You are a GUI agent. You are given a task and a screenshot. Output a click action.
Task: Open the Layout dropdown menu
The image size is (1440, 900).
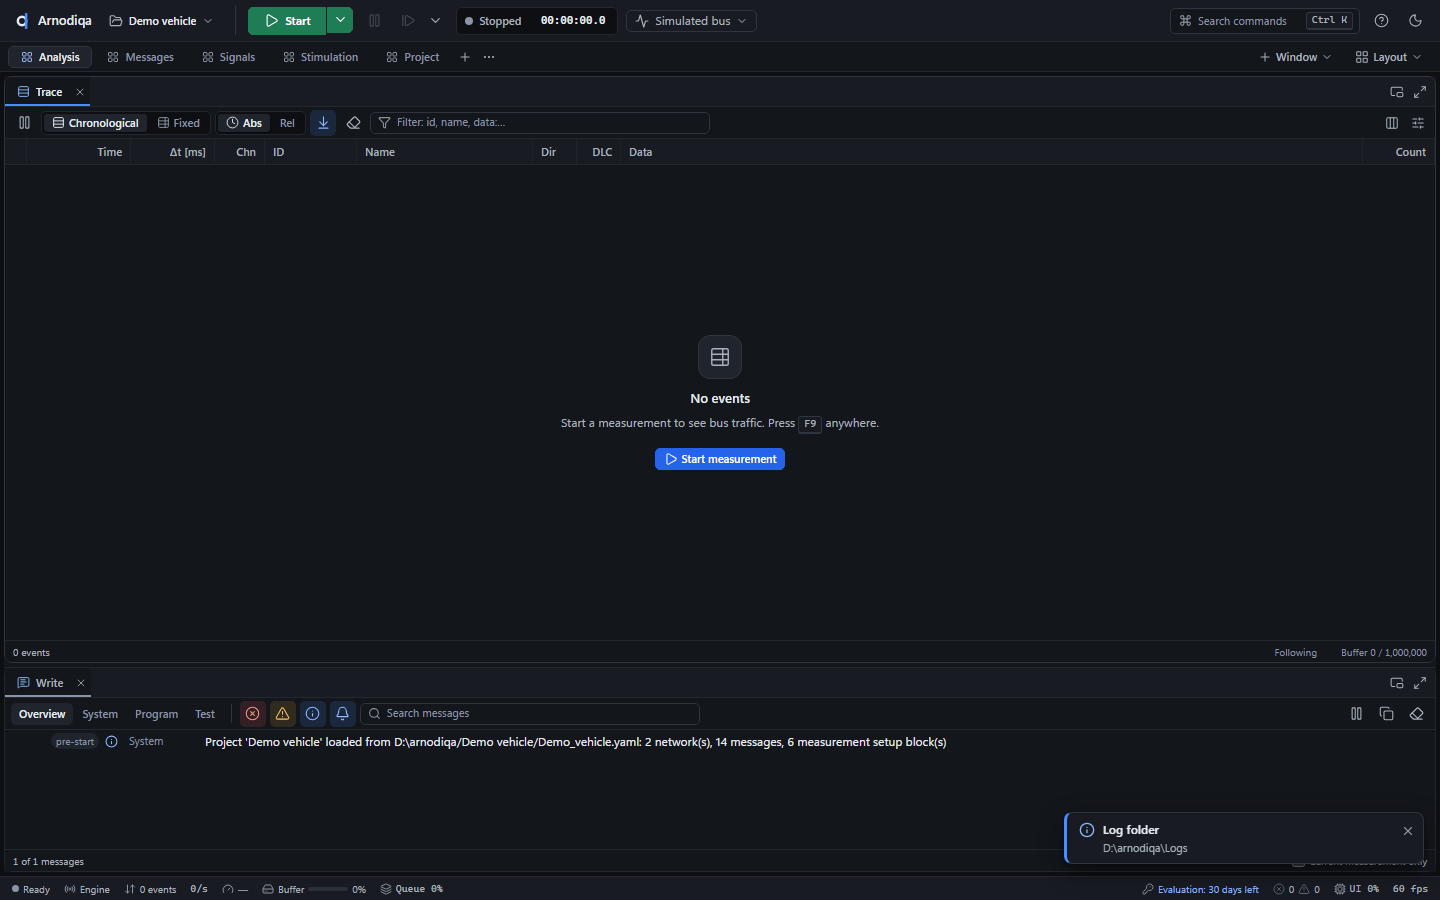click(1388, 57)
